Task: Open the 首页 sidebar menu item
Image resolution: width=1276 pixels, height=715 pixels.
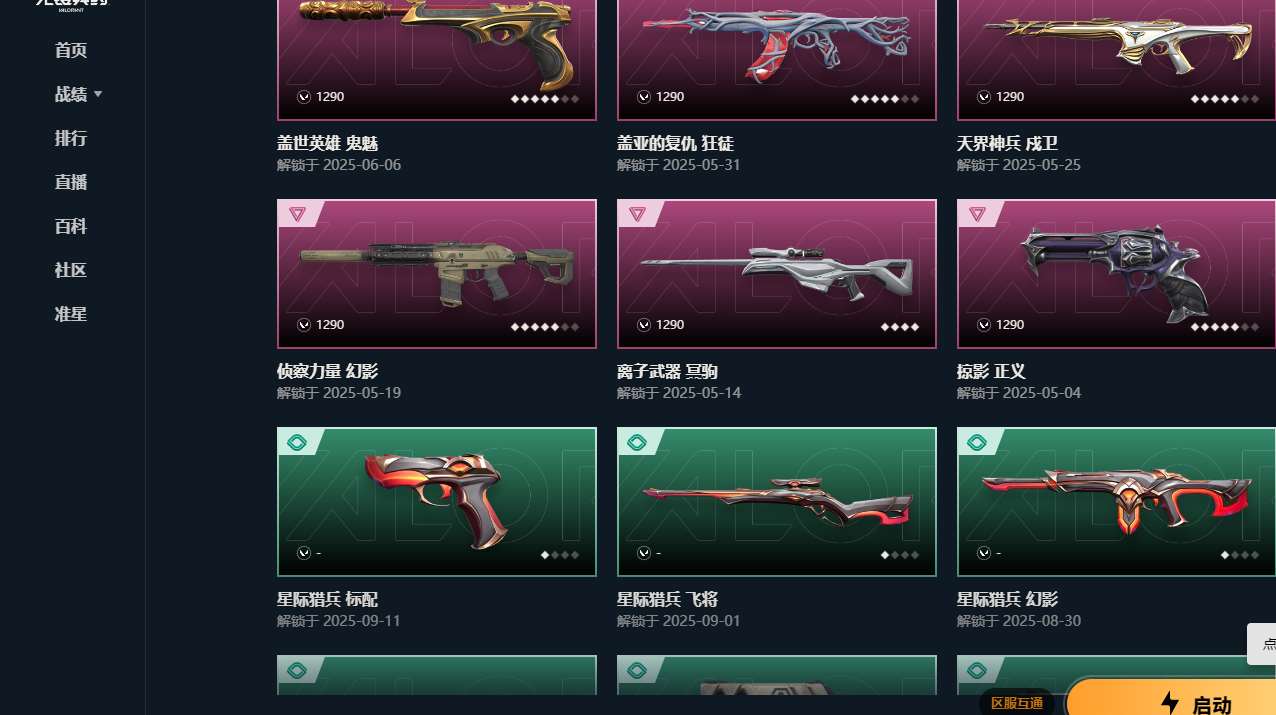Action: coord(71,50)
